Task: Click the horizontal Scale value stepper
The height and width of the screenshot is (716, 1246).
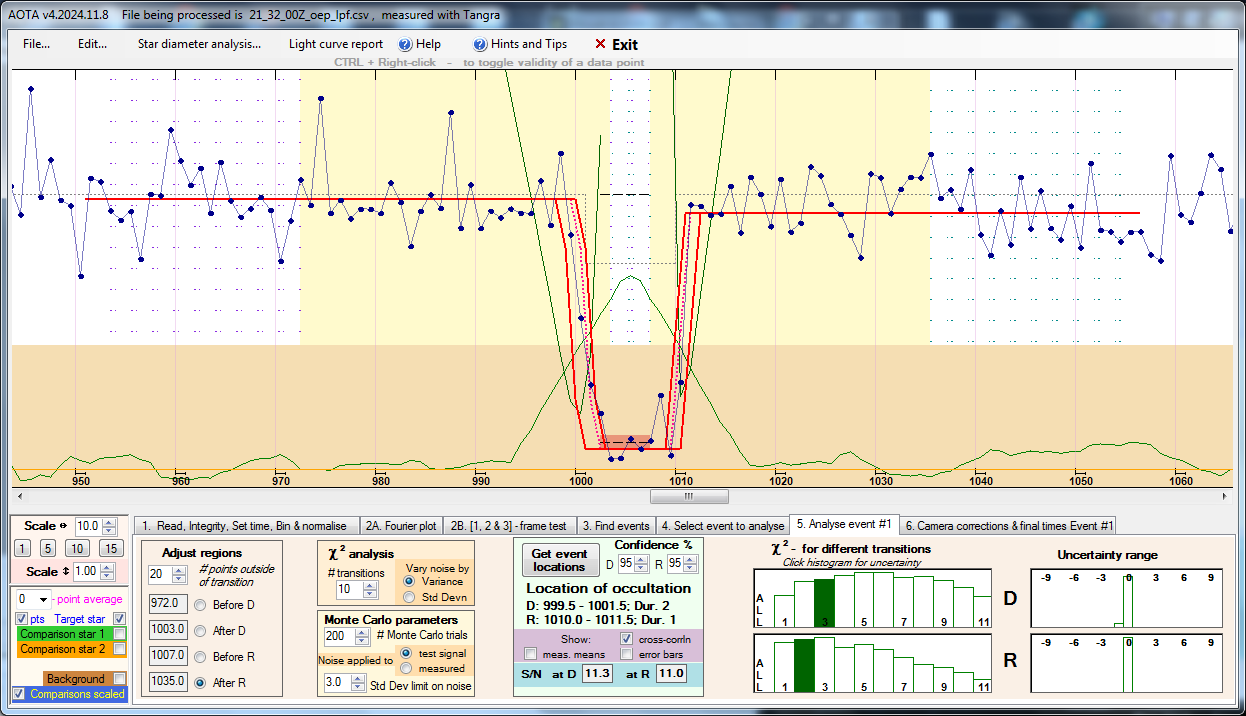Action: (110, 526)
